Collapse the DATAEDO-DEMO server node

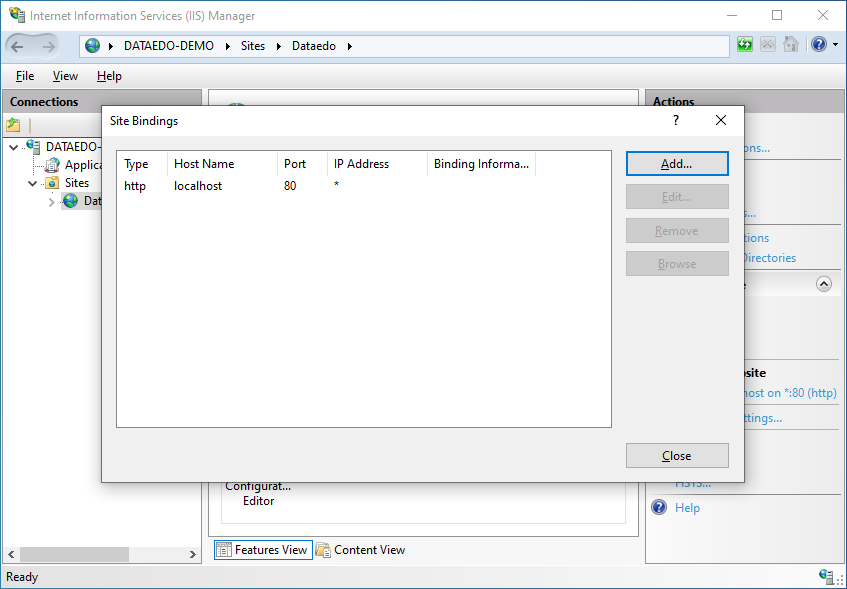click(13, 147)
